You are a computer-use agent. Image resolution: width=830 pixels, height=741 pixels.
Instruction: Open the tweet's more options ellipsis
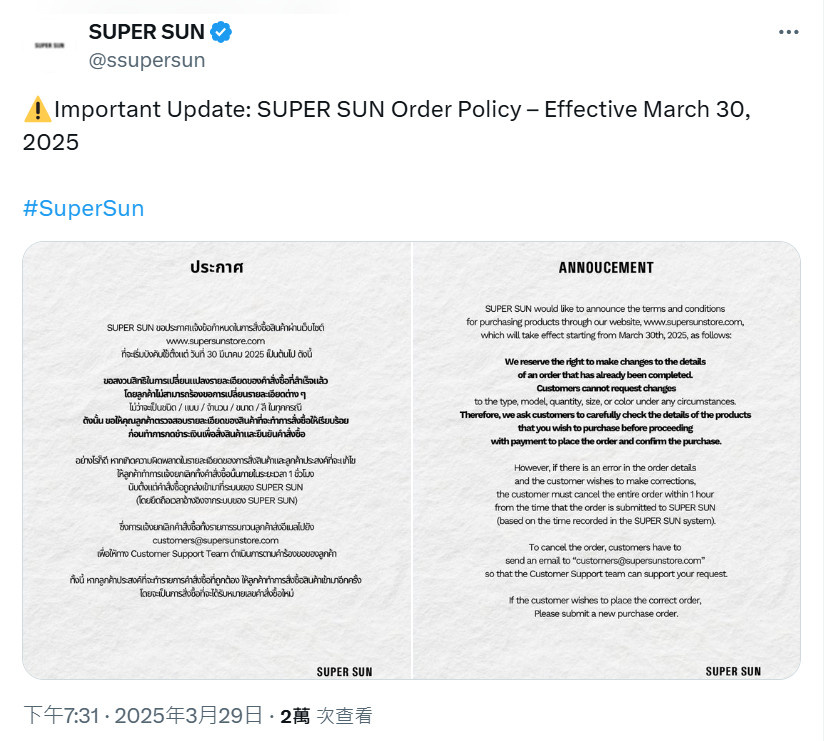pyautogui.click(x=788, y=32)
